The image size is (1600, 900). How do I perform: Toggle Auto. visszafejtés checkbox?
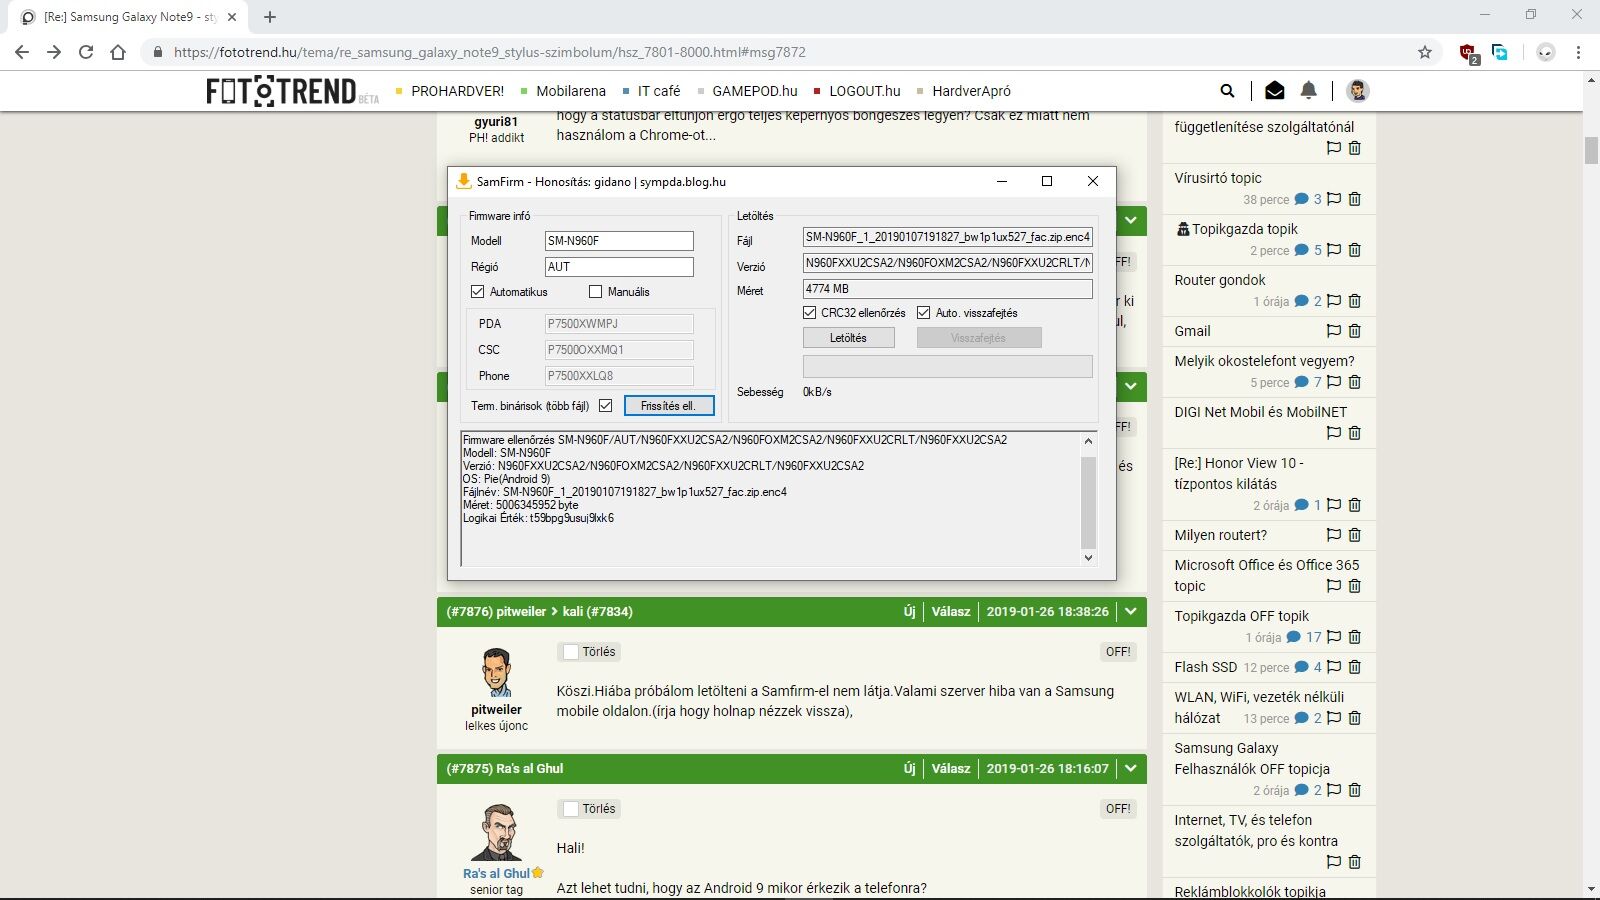pos(924,313)
